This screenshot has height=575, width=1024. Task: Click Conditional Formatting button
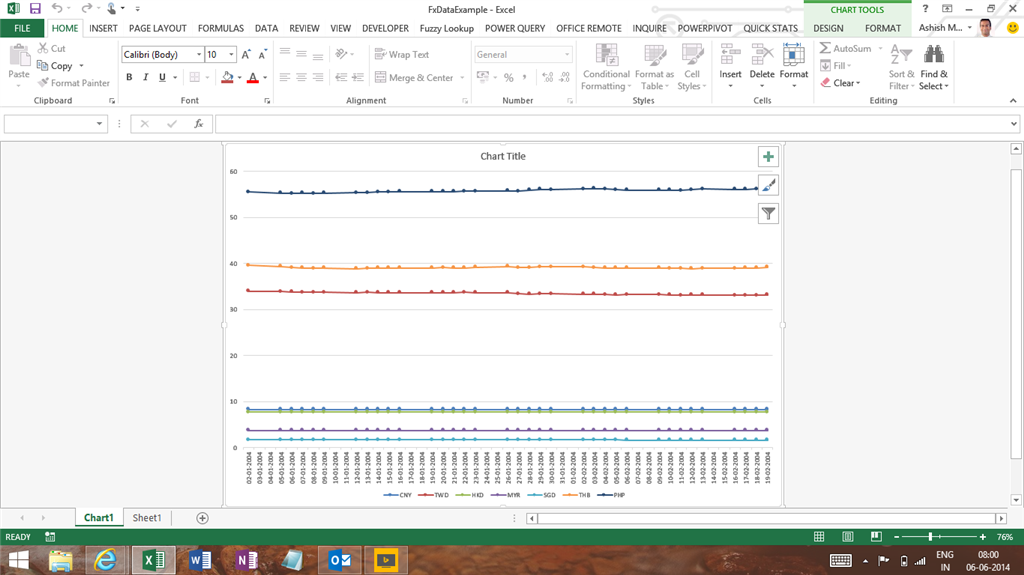click(605, 67)
